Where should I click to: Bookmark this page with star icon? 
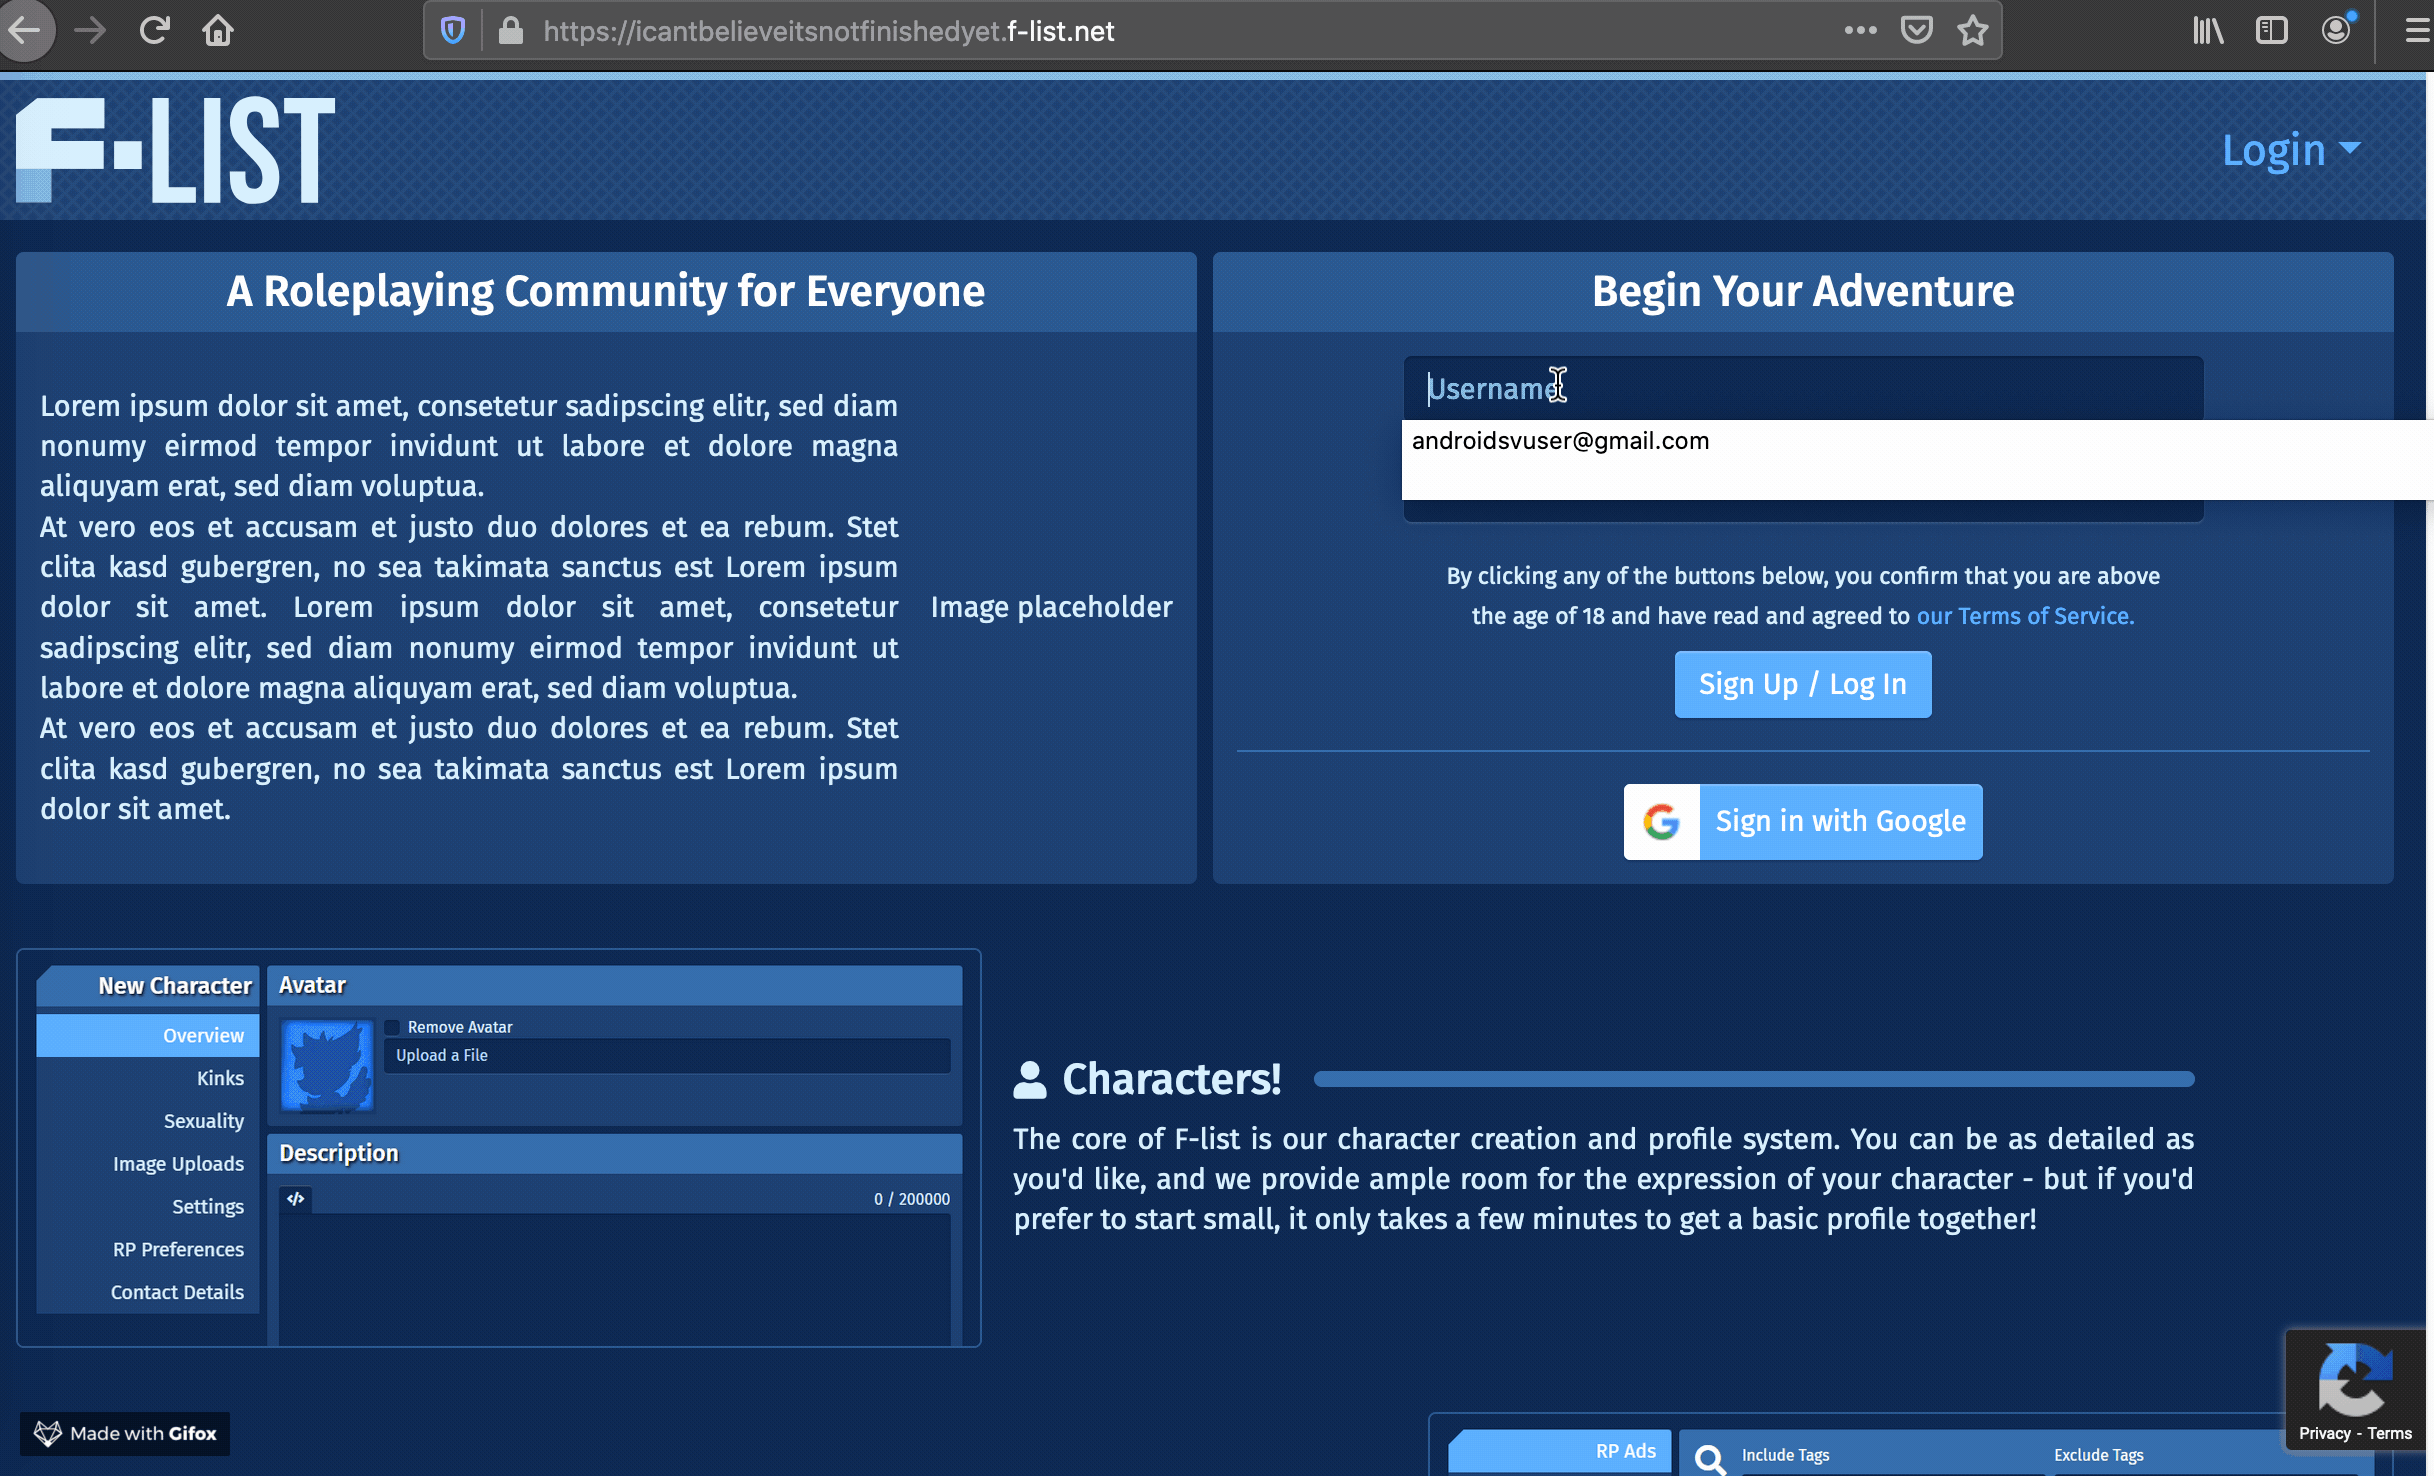(1972, 31)
